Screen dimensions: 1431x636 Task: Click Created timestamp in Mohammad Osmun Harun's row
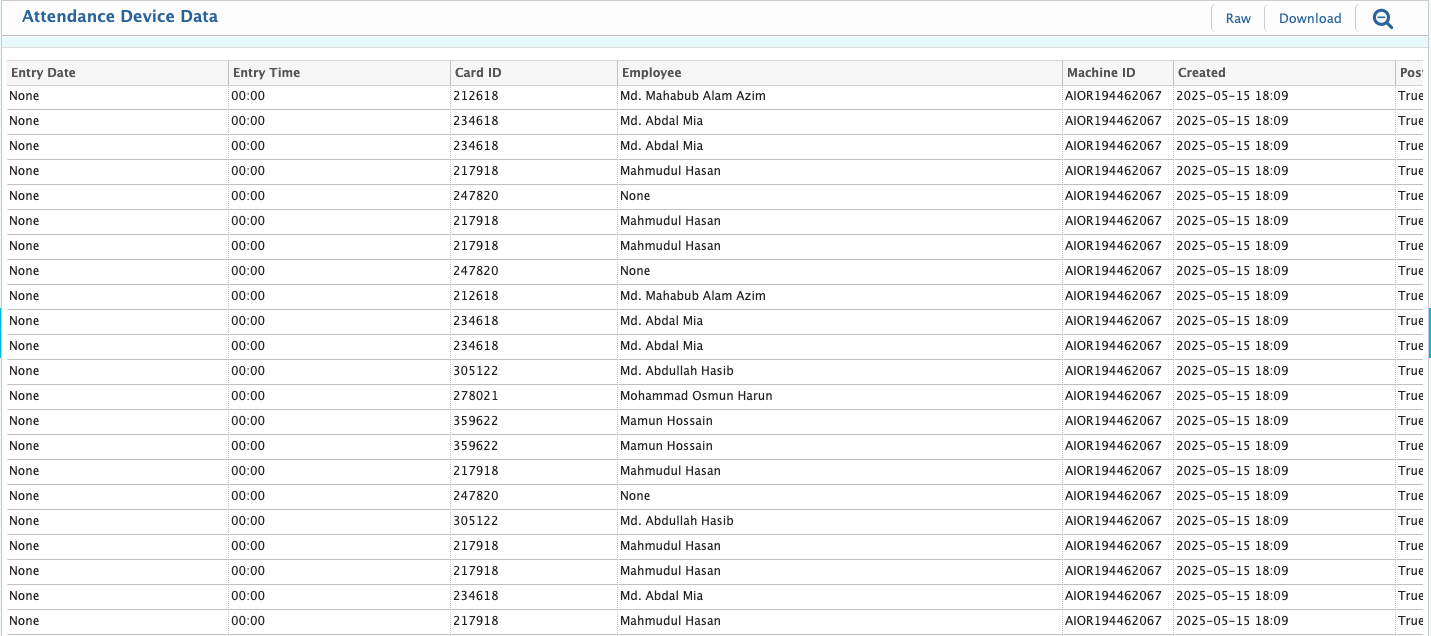pos(1232,396)
